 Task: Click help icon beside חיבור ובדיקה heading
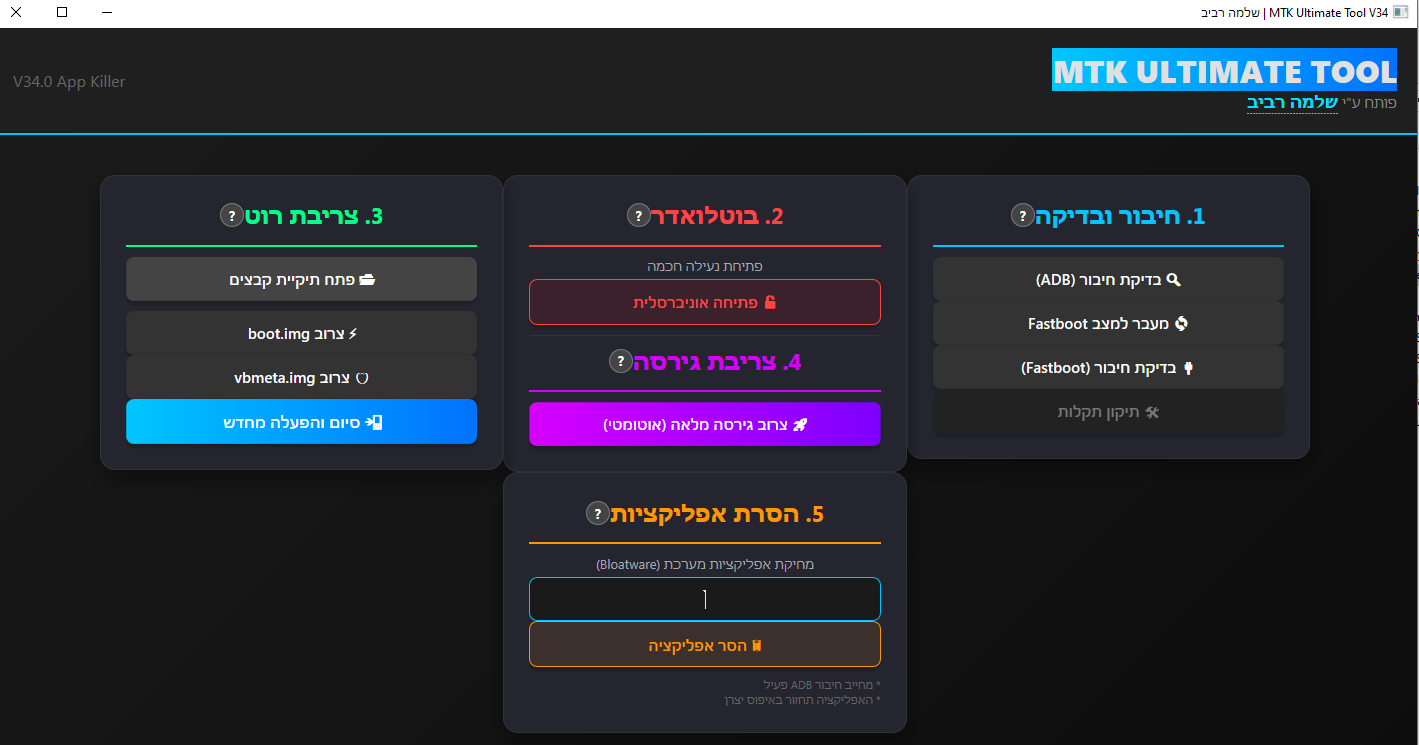[1022, 215]
